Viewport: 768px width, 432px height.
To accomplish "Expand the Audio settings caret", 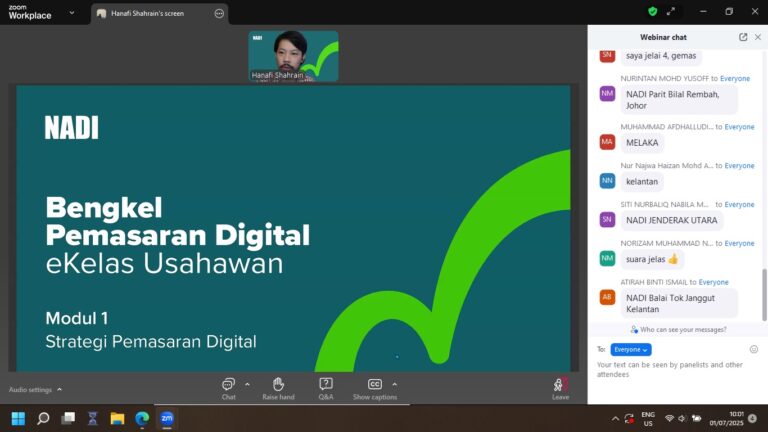I will (59, 389).
